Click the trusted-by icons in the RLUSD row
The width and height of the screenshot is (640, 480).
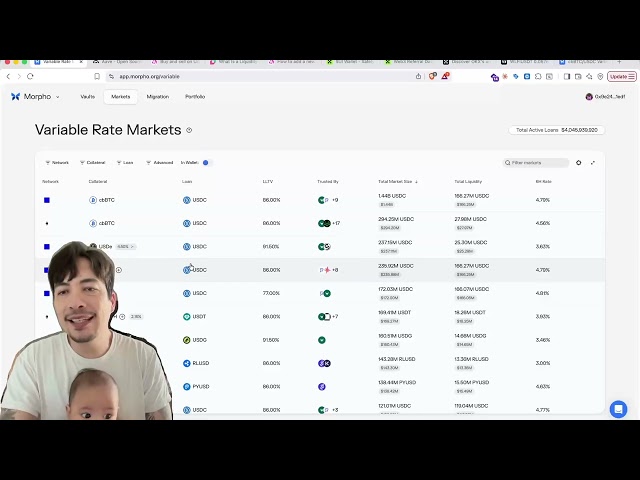[324, 363]
